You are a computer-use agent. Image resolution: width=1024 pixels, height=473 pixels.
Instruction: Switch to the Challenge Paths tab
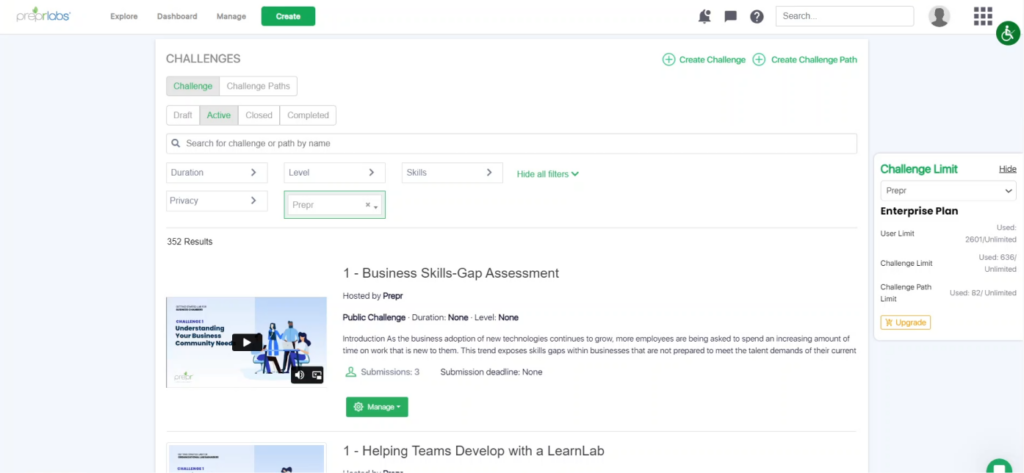point(258,86)
